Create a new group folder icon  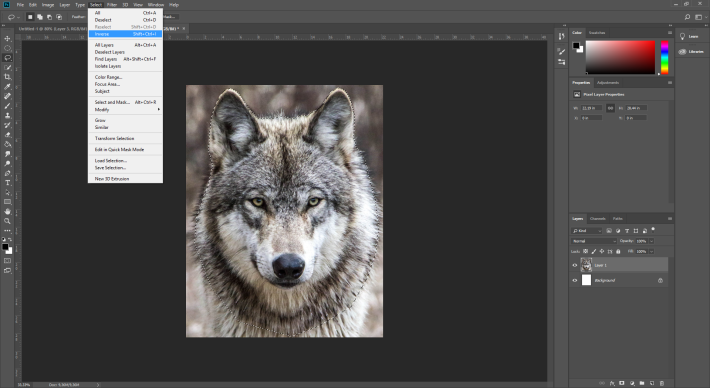click(x=642, y=383)
